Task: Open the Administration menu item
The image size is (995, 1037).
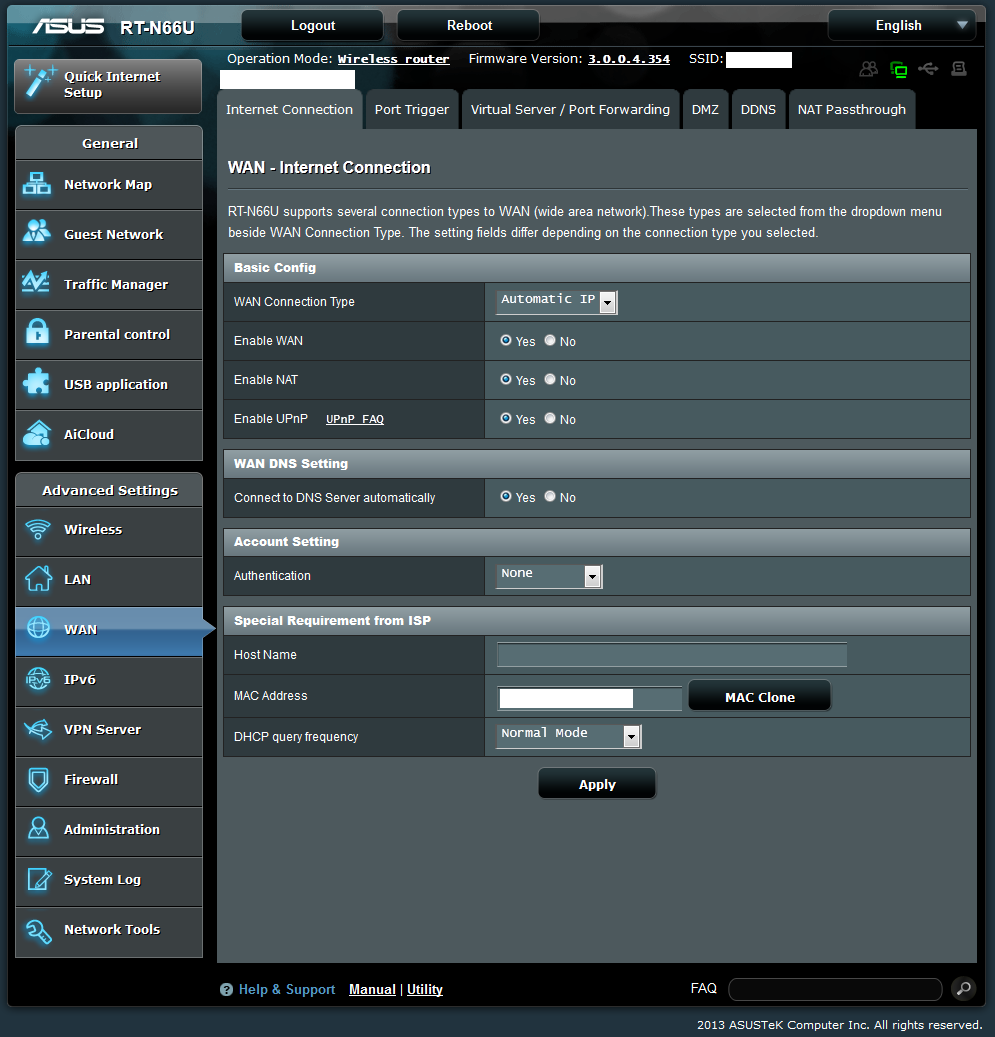Action: tap(109, 831)
